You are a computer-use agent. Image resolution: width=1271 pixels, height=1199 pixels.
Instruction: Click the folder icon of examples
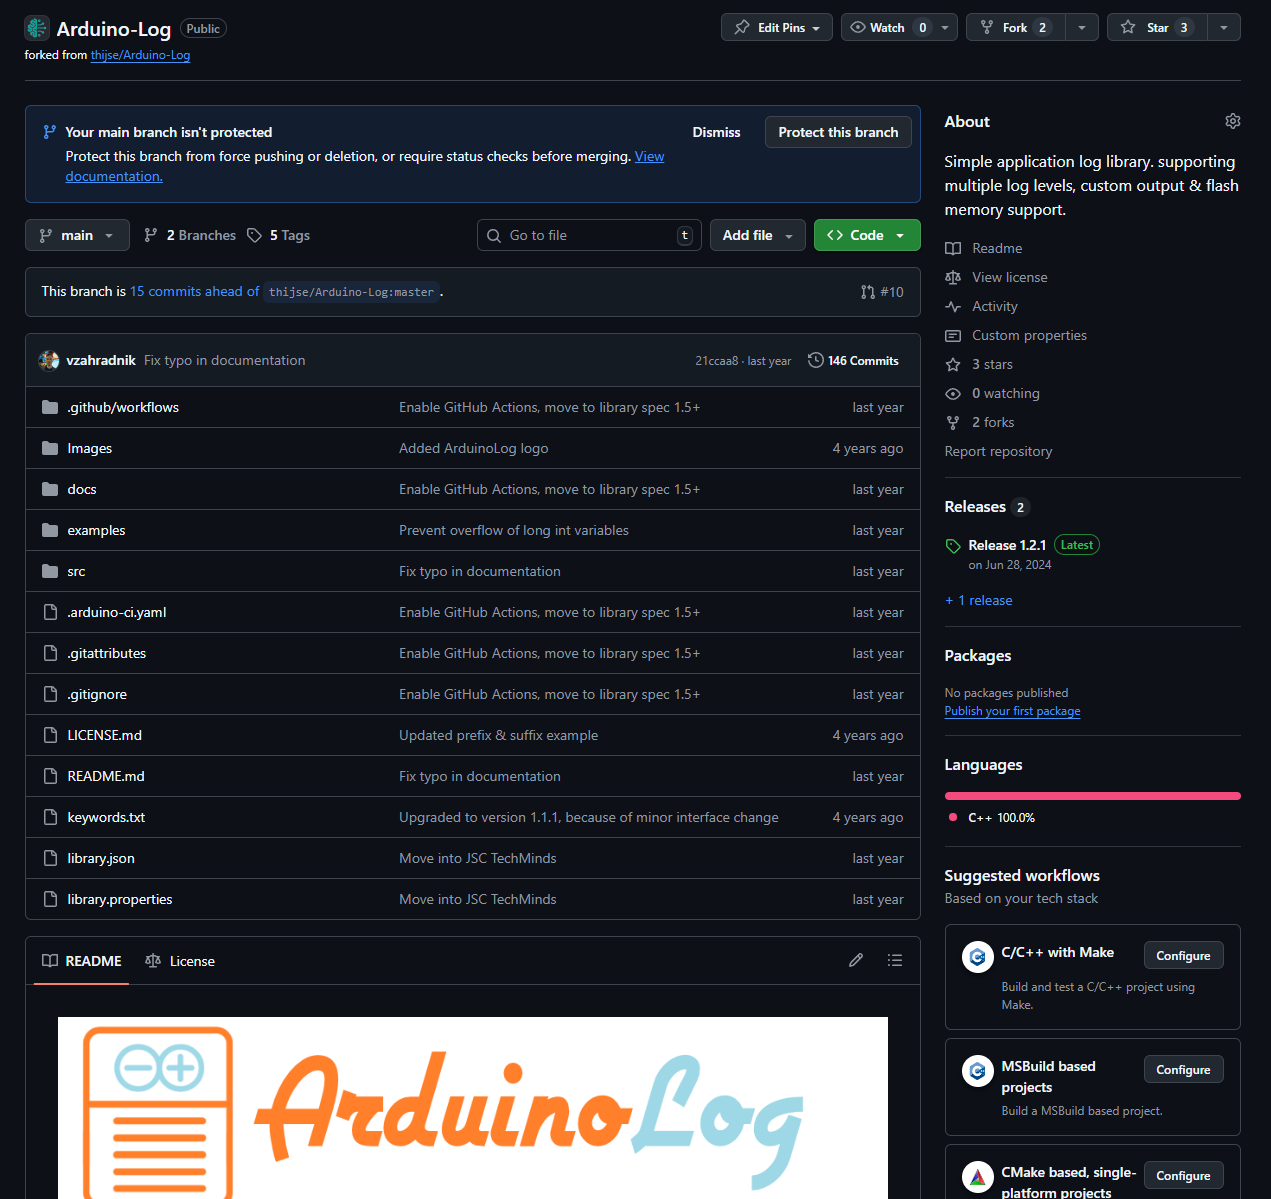coord(50,530)
